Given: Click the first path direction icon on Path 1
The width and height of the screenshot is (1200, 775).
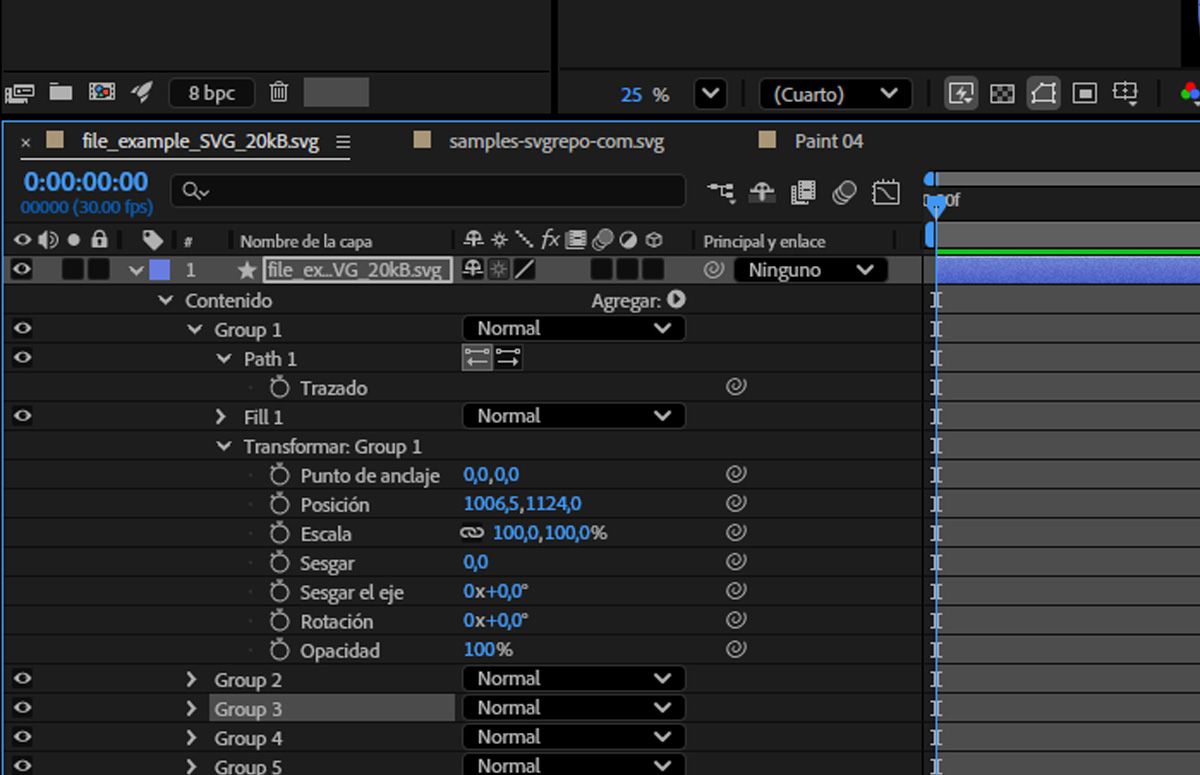Looking at the screenshot, I should tap(477, 357).
